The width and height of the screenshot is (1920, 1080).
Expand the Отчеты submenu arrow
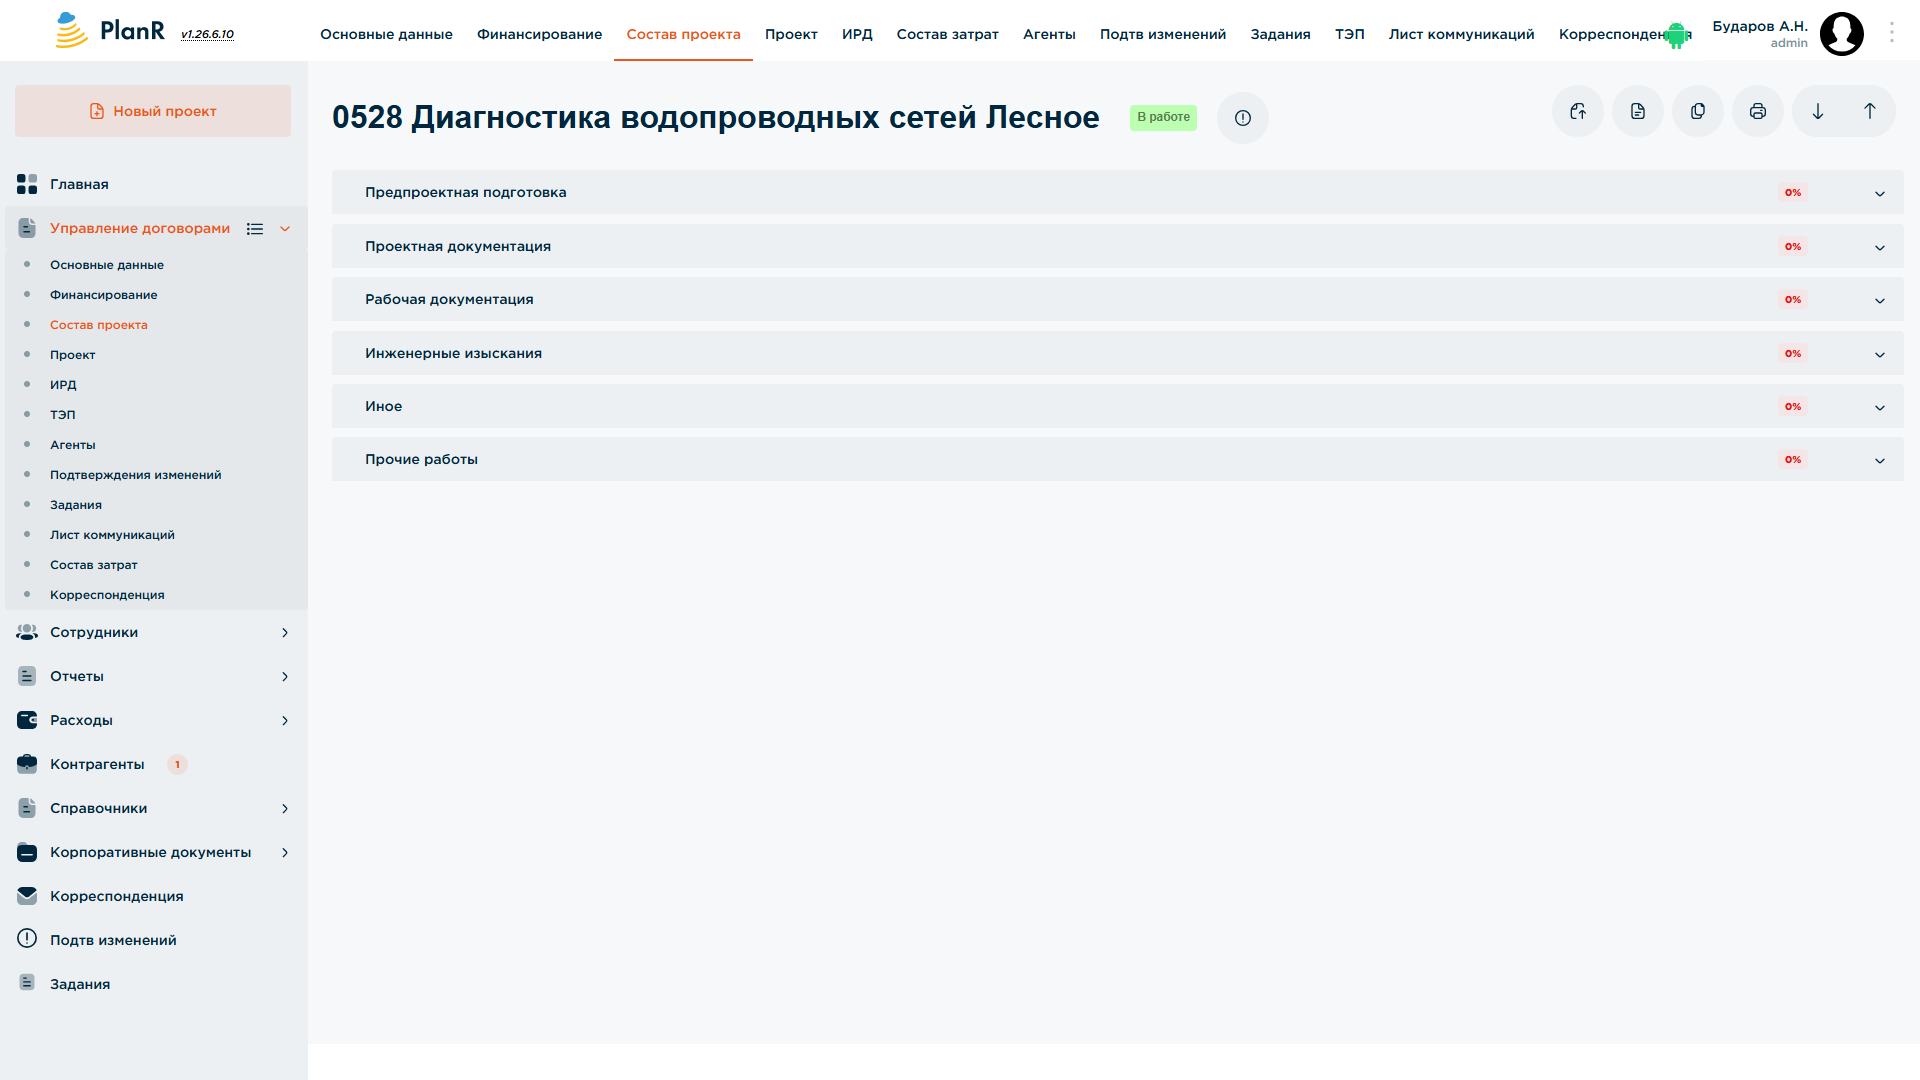click(285, 676)
